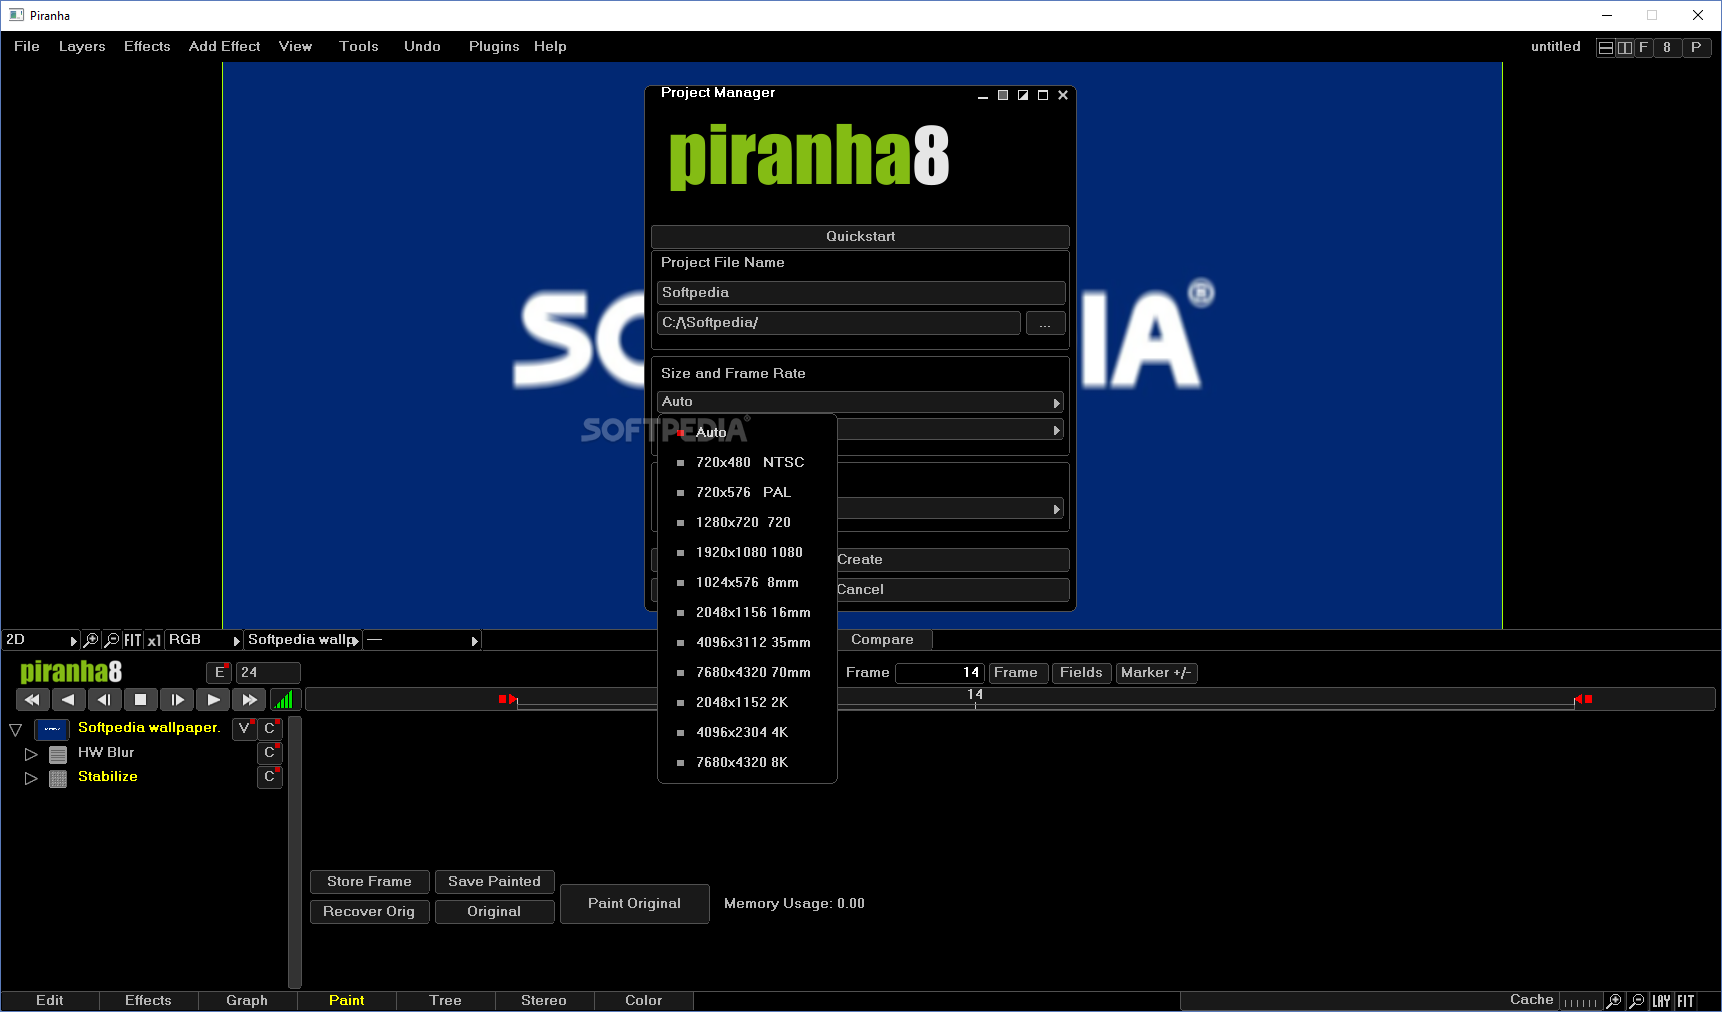Screen dimensions: 1722x1012
Task: Open the RGB channel dropdown
Action: (204, 640)
